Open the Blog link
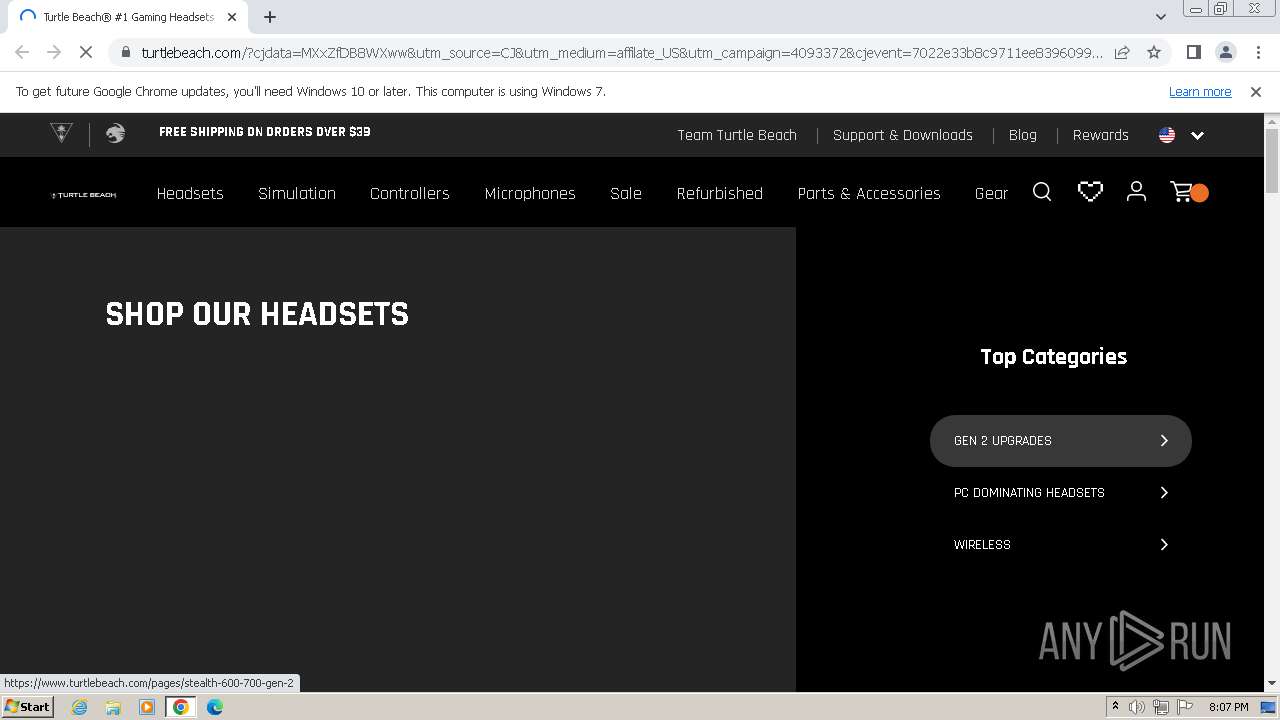The image size is (1280, 720). tap(1022, 135)
